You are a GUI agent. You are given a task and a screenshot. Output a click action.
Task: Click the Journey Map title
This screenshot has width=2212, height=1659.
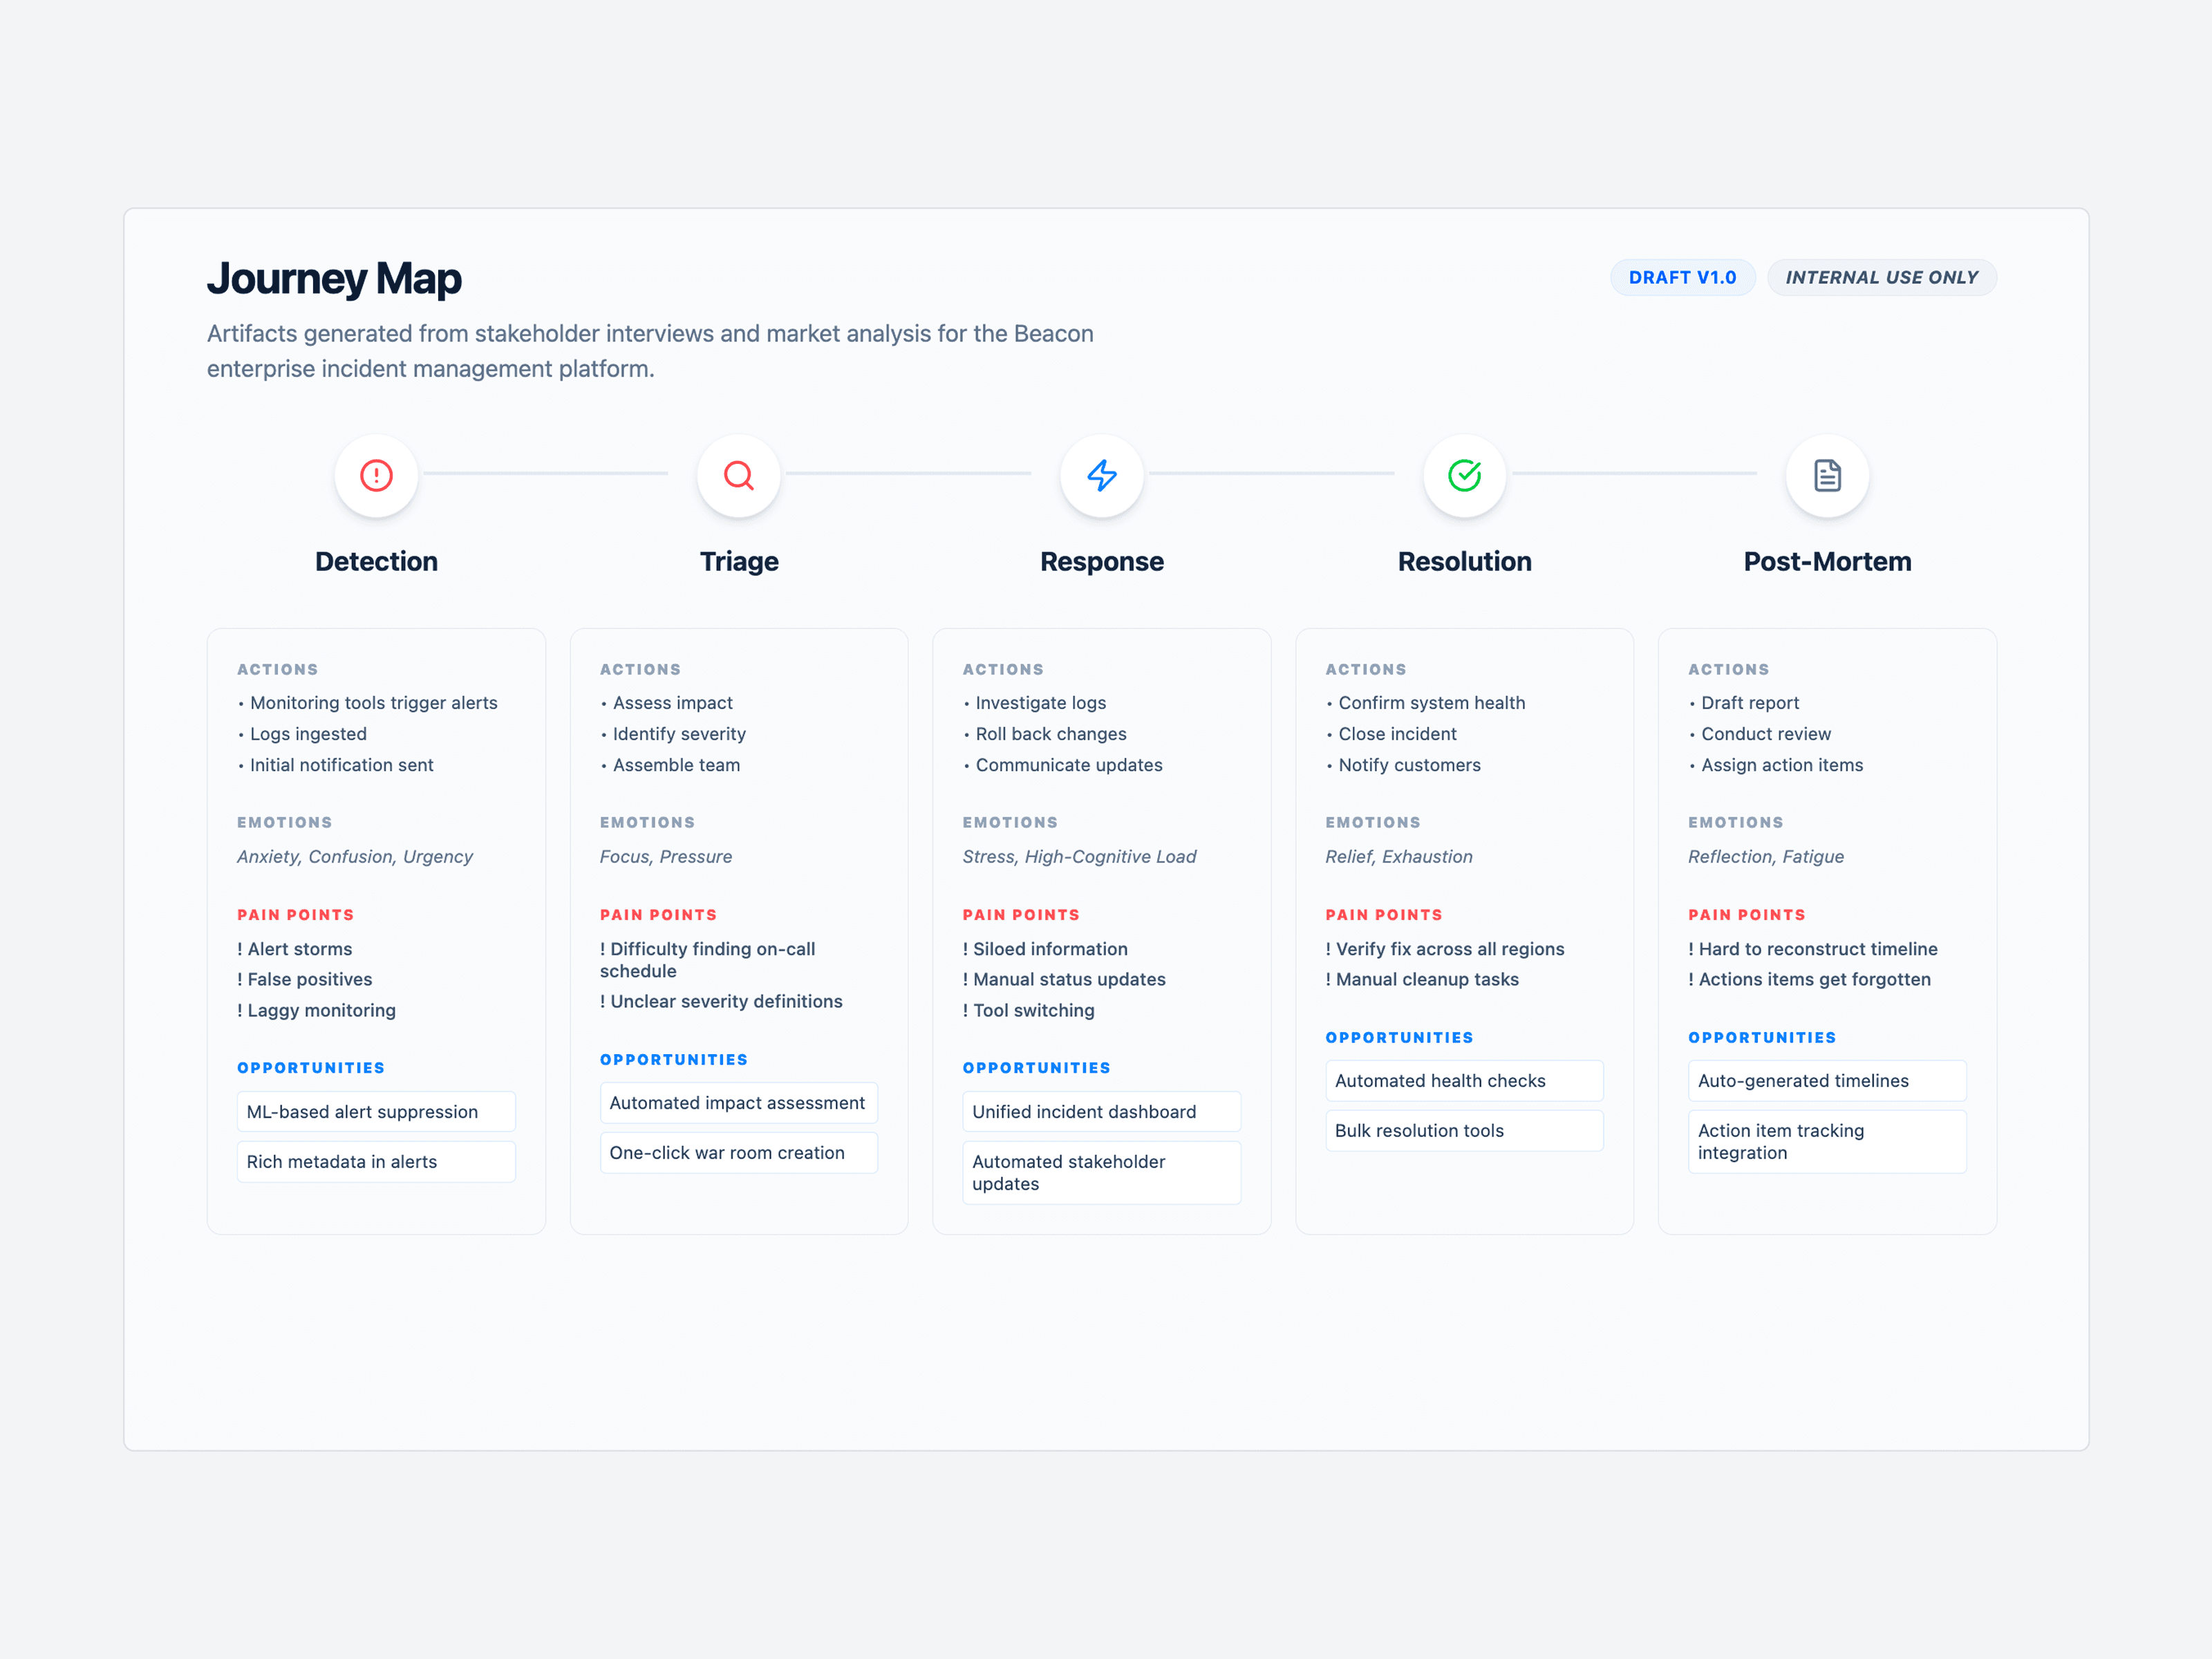[334, 278]
